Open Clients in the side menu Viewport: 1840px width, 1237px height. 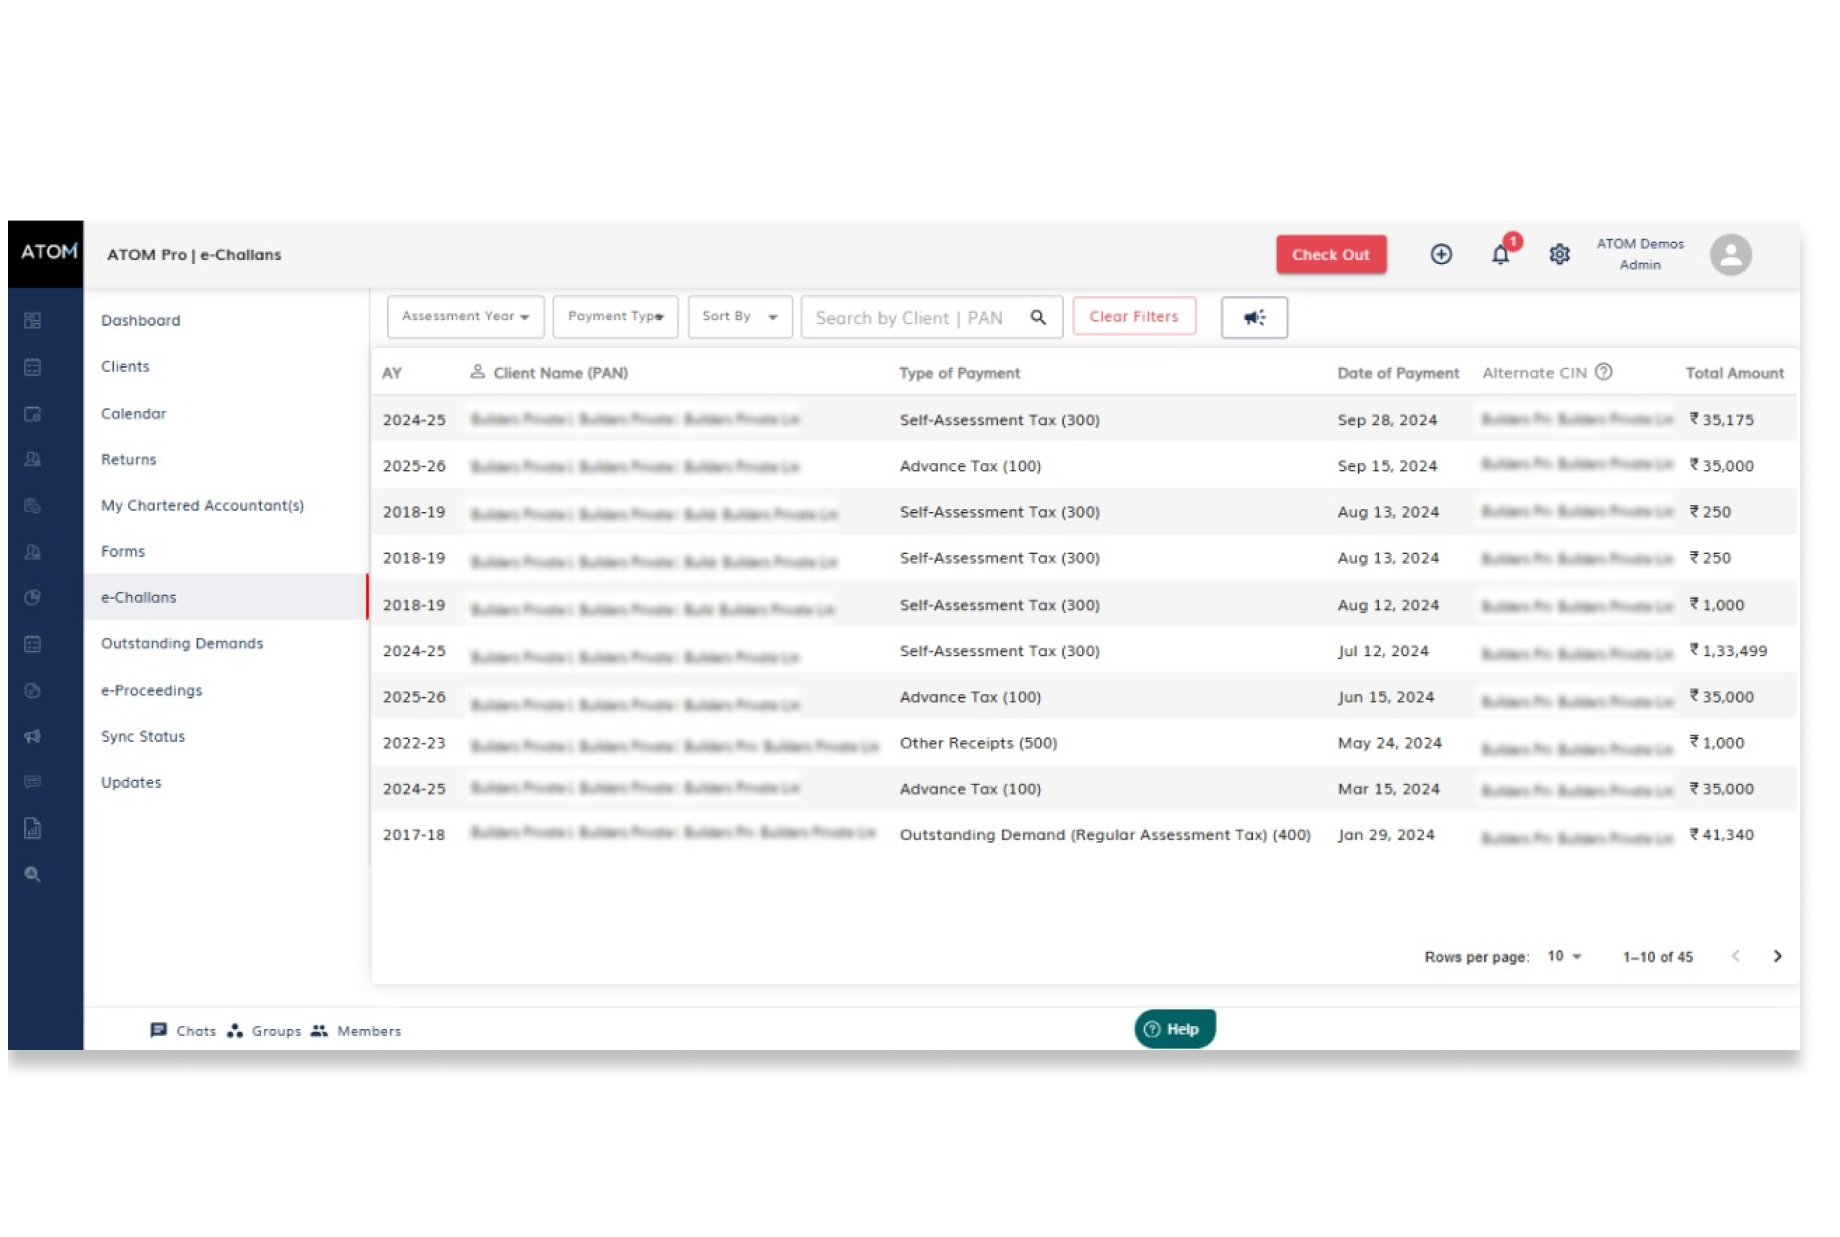[x=125, y=367]
